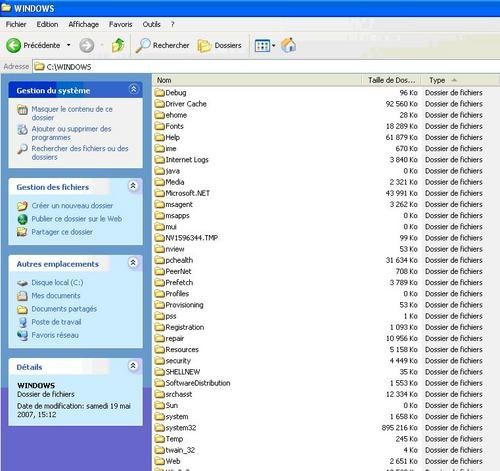This screenshot has height=471, width=500.
Task: Click the greyed forward arrow button
Action: coord(87,45)
